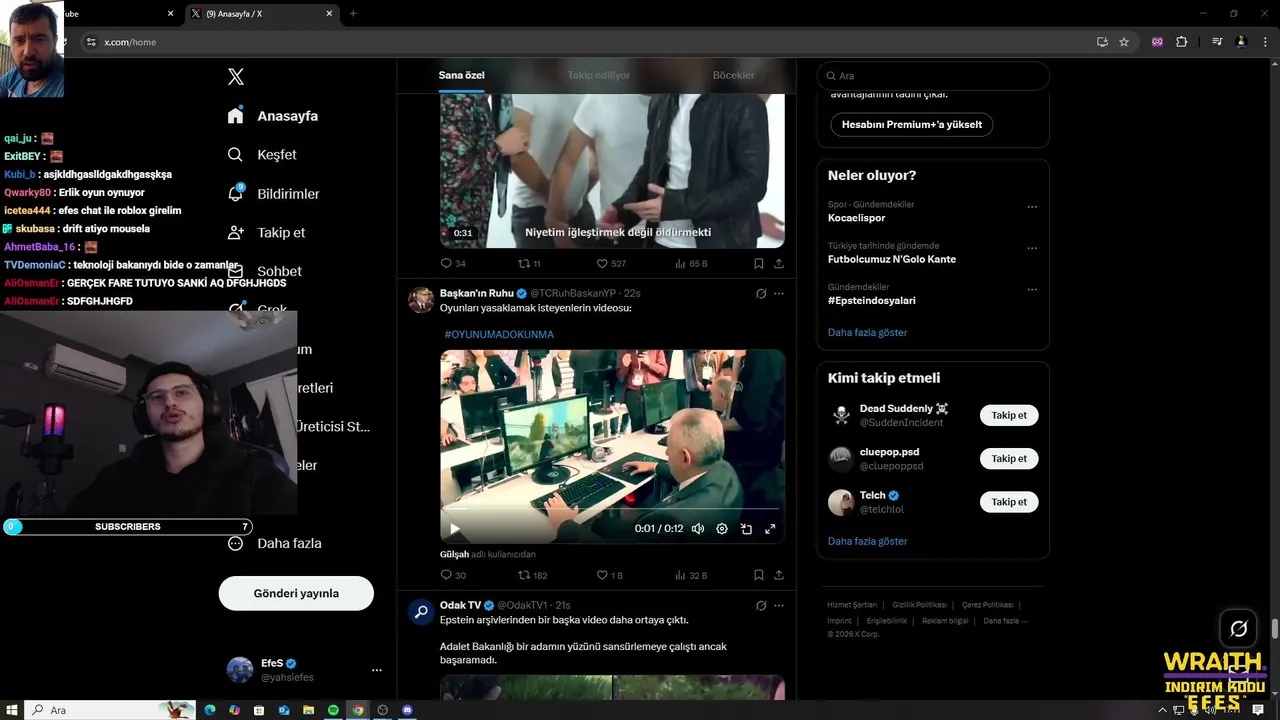The width and height of the screenshot is (1280, 720).
Task: Open more options for N'Golo Kante trend
Action: (x=1032, y=248)
